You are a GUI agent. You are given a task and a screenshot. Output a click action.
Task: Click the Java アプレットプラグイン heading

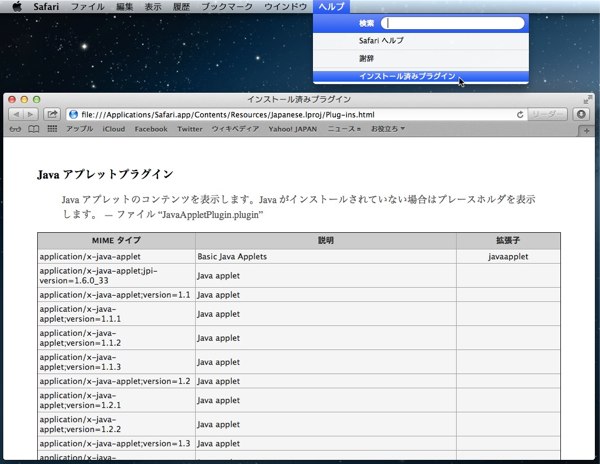click(105, 174)
